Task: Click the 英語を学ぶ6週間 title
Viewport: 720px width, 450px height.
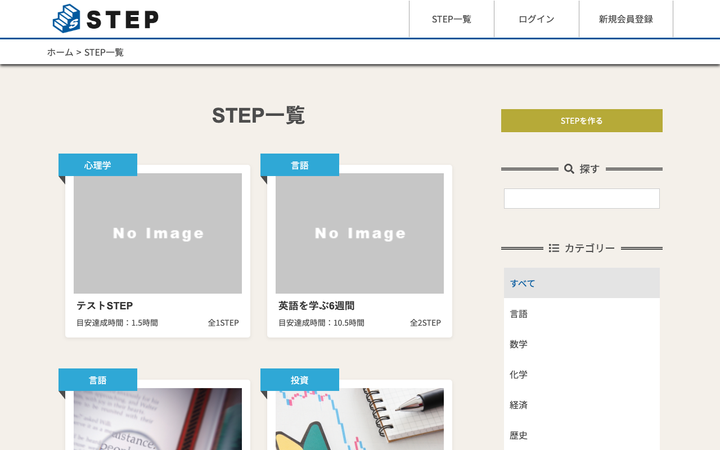Action: click(x=316, y=306)
